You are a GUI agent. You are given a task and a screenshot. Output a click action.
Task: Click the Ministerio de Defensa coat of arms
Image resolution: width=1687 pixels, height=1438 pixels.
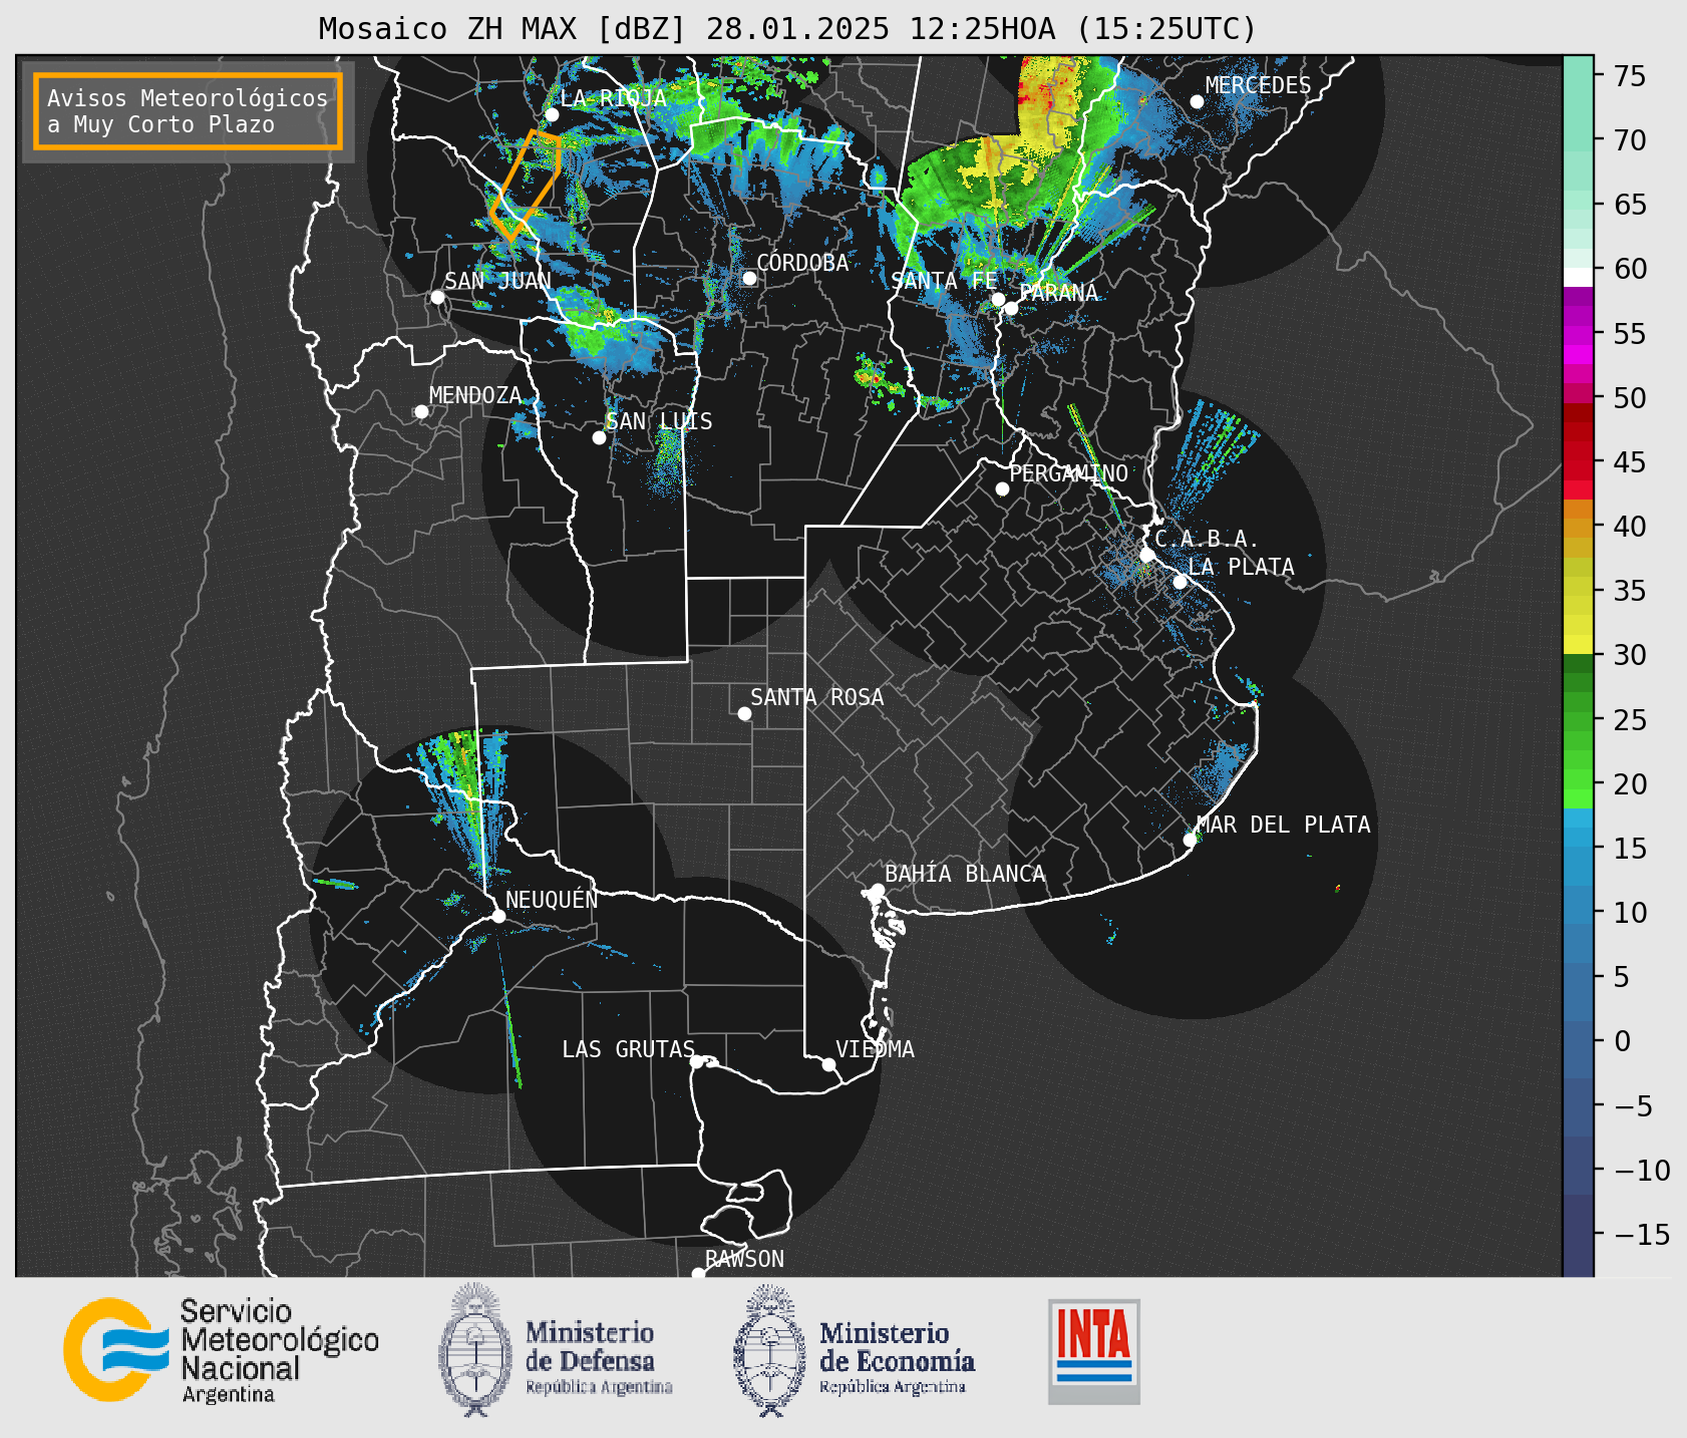477,1350
